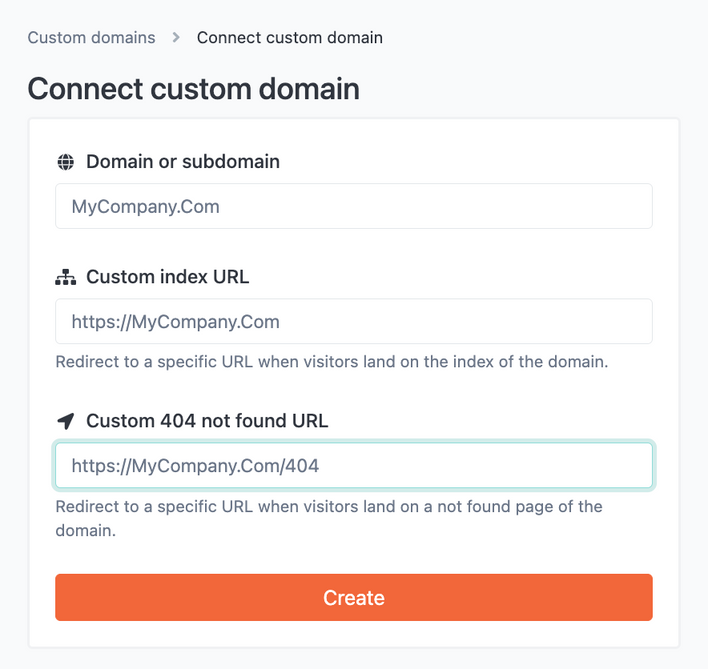This screenshot has height=669, width=708.
Task: Focus the Custom index URL input field
Action: point(354,321)
